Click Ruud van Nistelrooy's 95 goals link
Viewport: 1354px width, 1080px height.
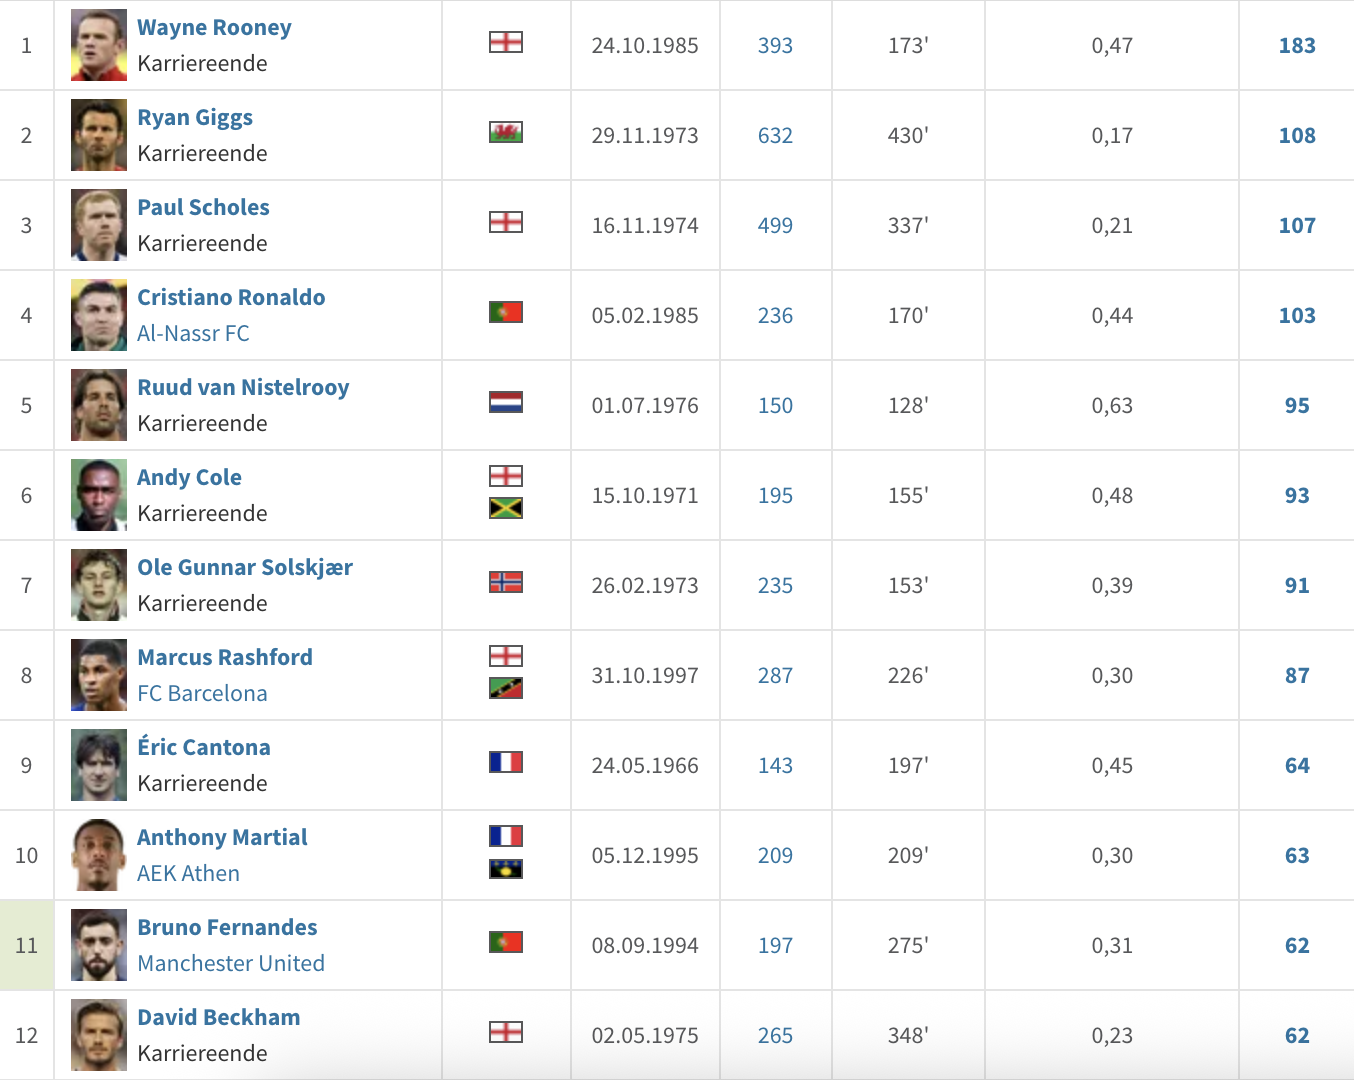pyautogui.click(x=1297, y=406)
